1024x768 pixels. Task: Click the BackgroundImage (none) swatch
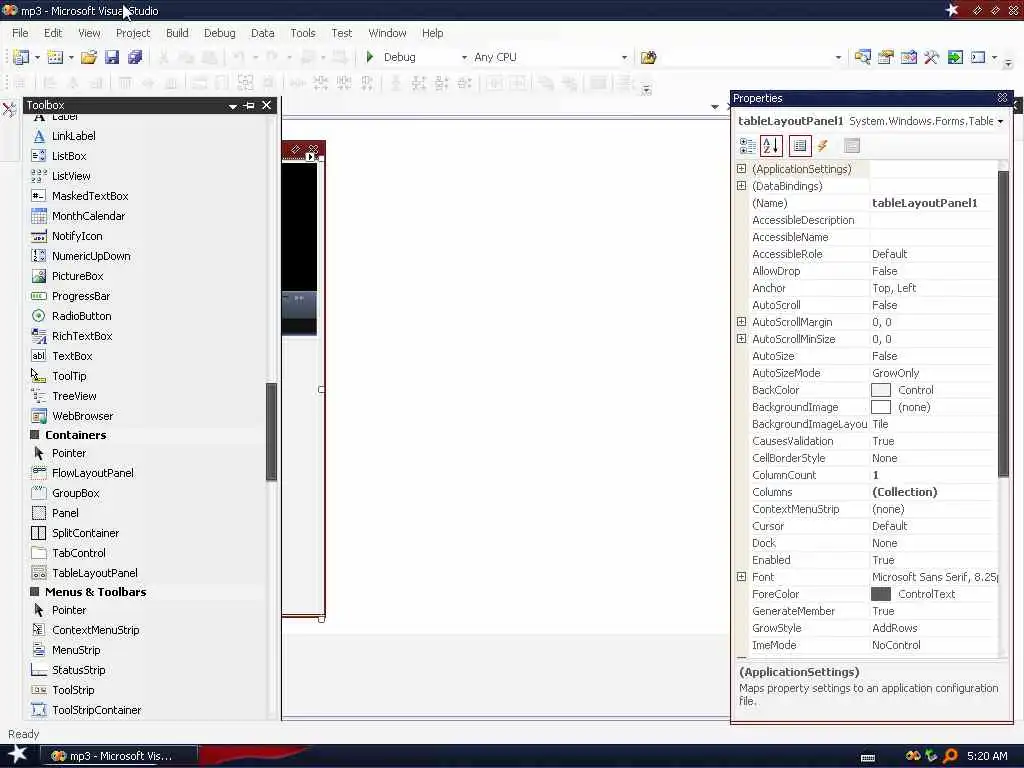[881, 407]
